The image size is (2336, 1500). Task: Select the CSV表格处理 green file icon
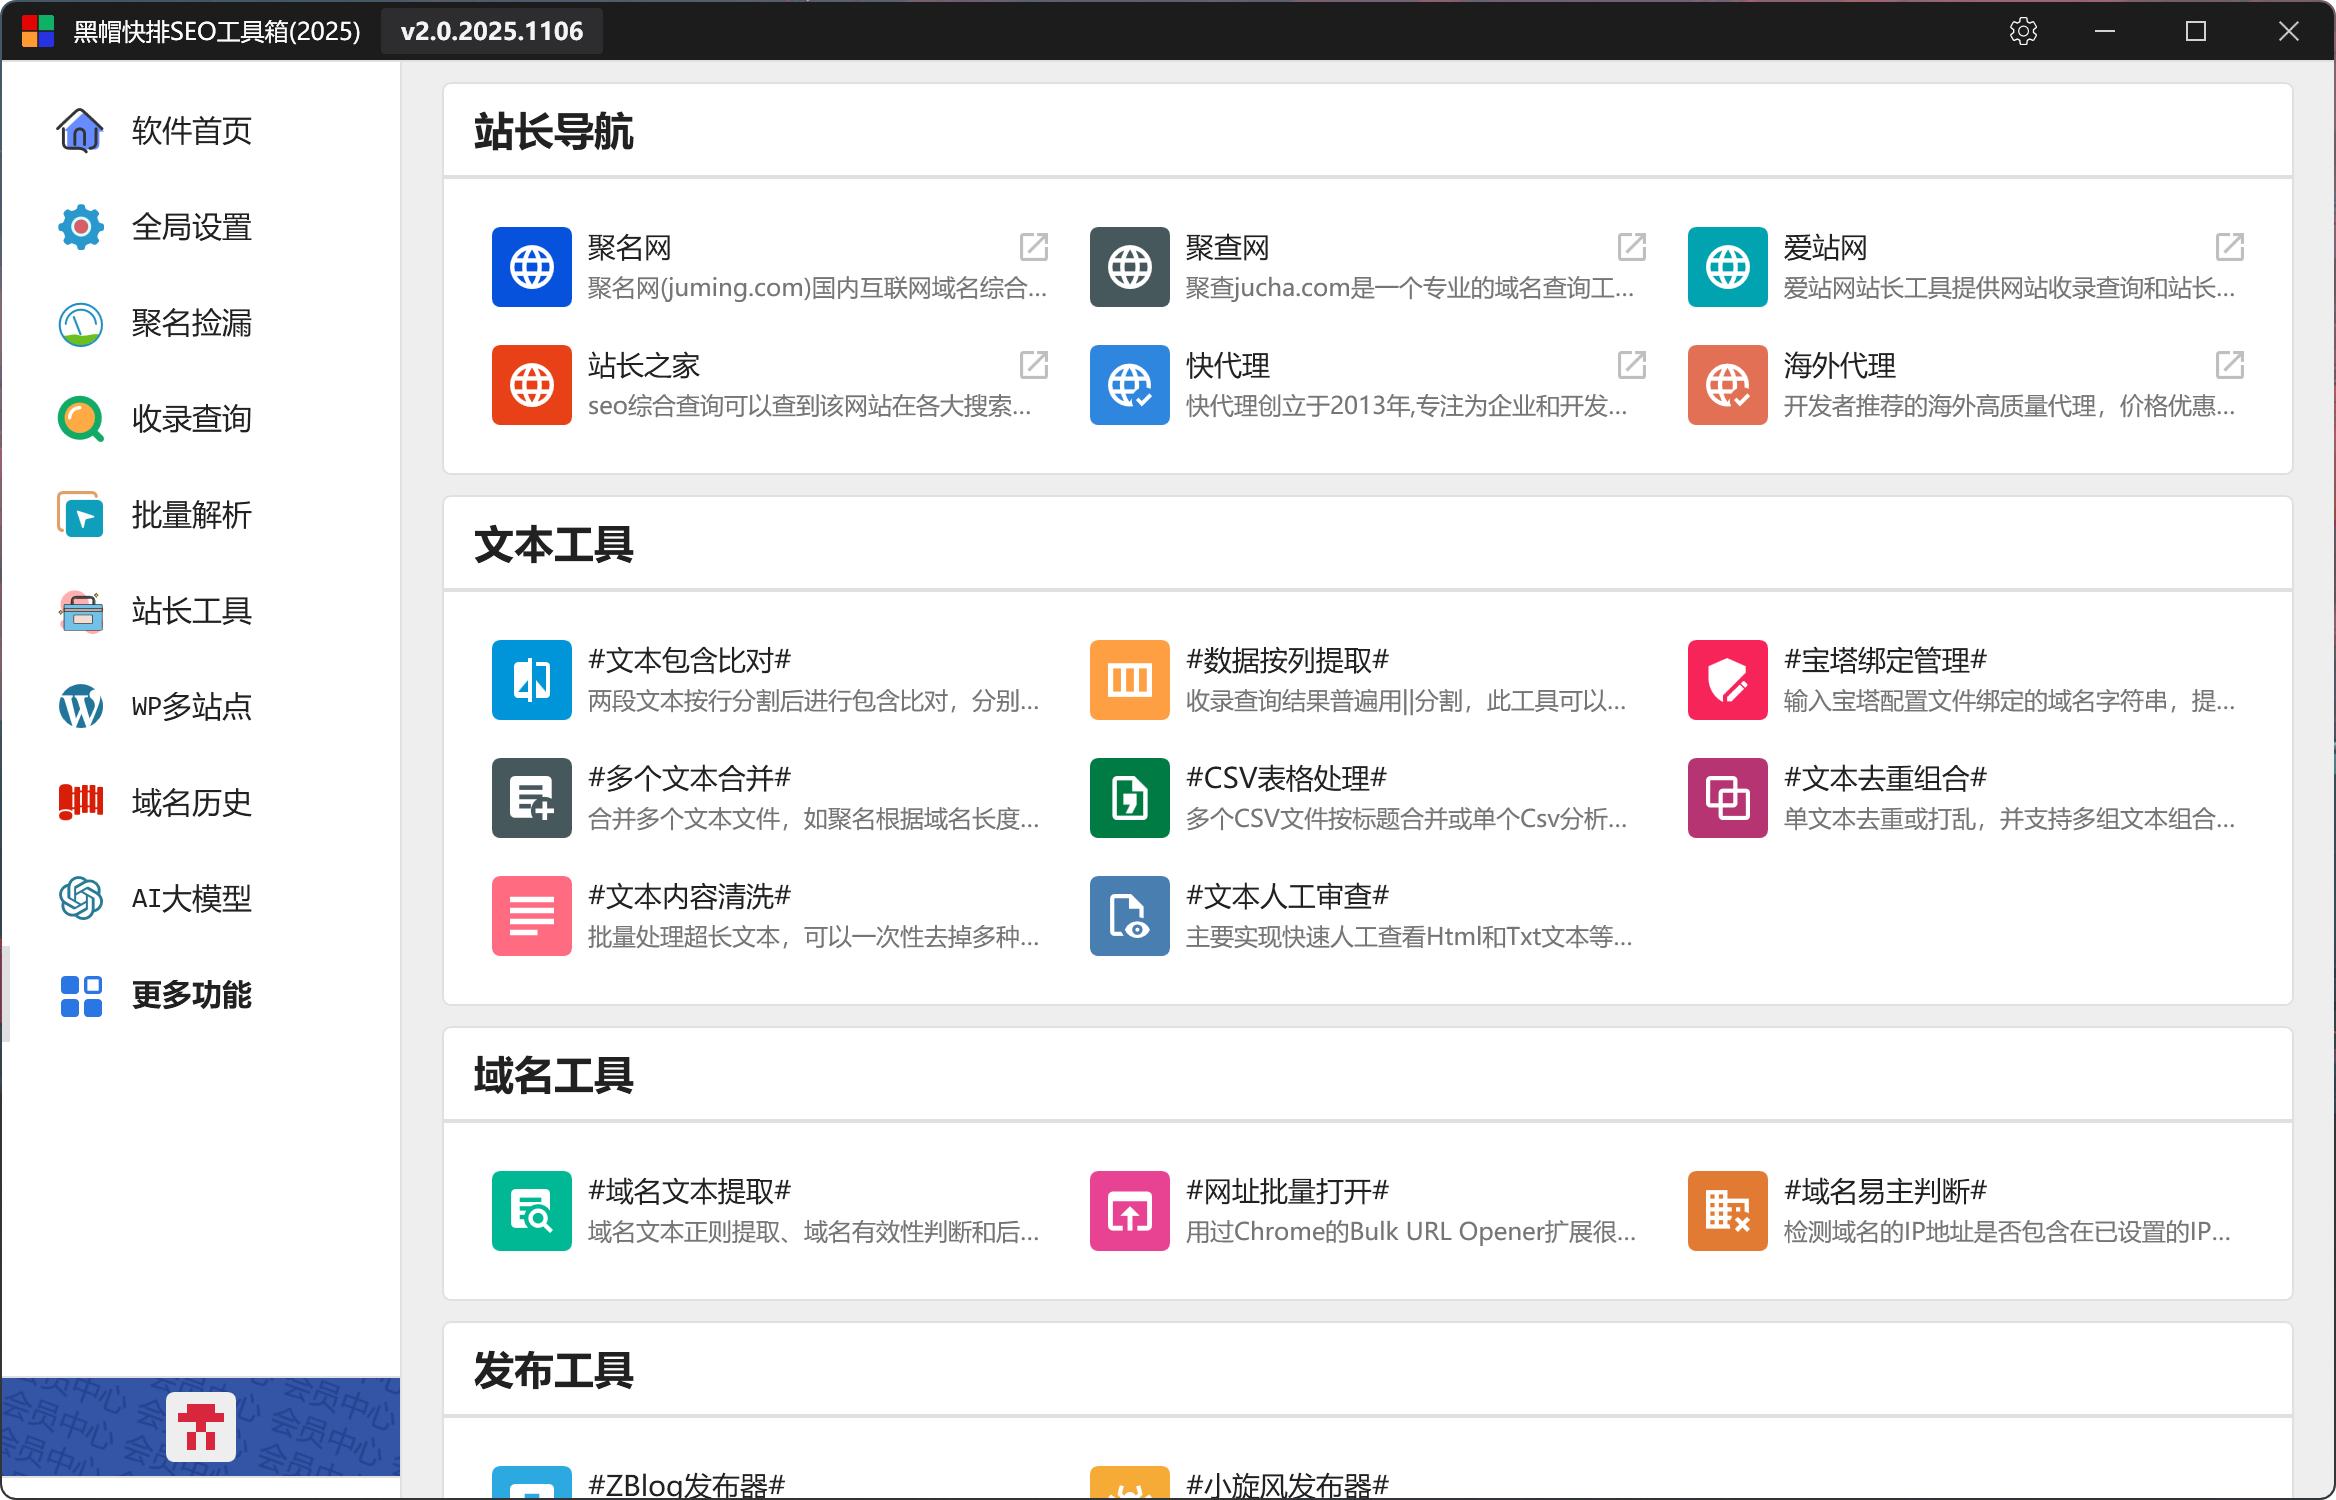coord(1129,798)
